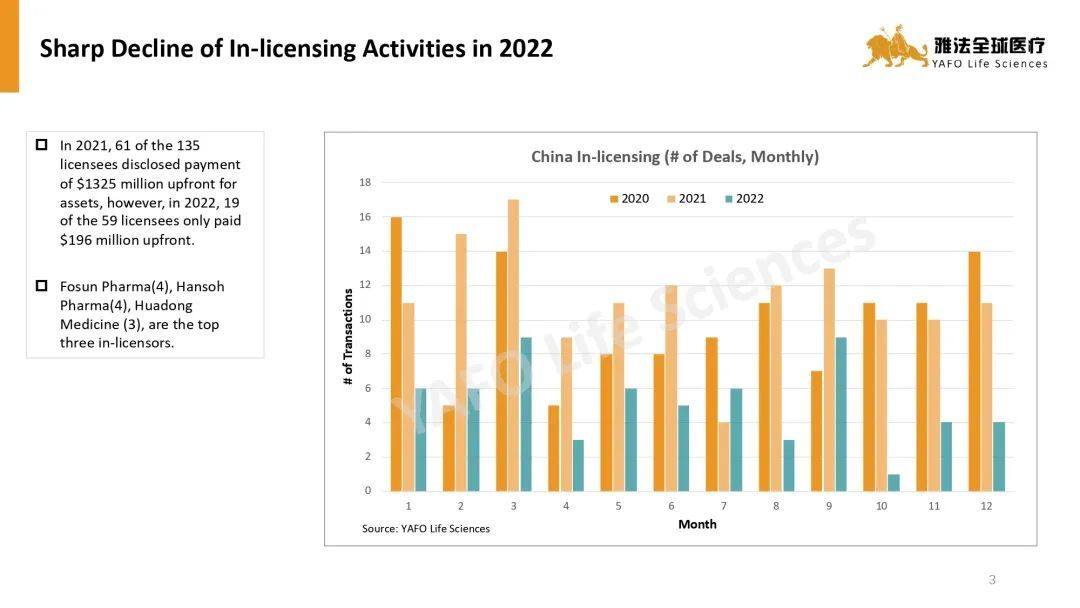The width and height of the screenshot is (1080, 608).
Task: Click the 2021 bar for month 6
Action: (672, 388)
